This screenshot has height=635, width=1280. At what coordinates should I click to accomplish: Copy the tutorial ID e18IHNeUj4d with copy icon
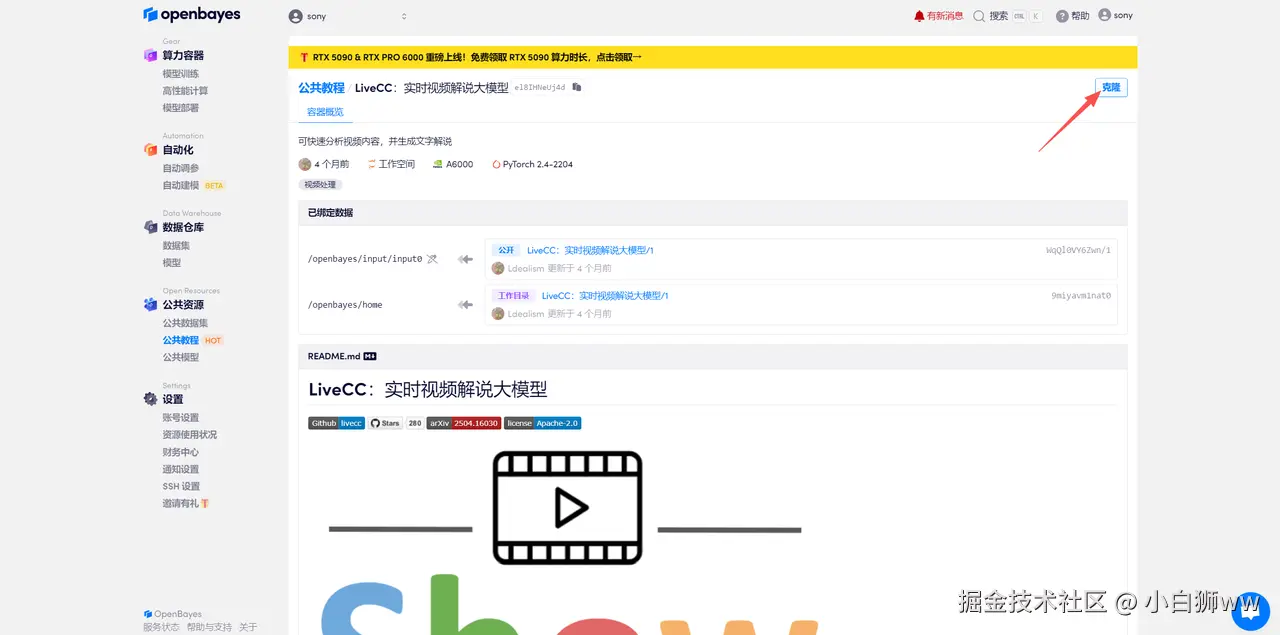577,88
